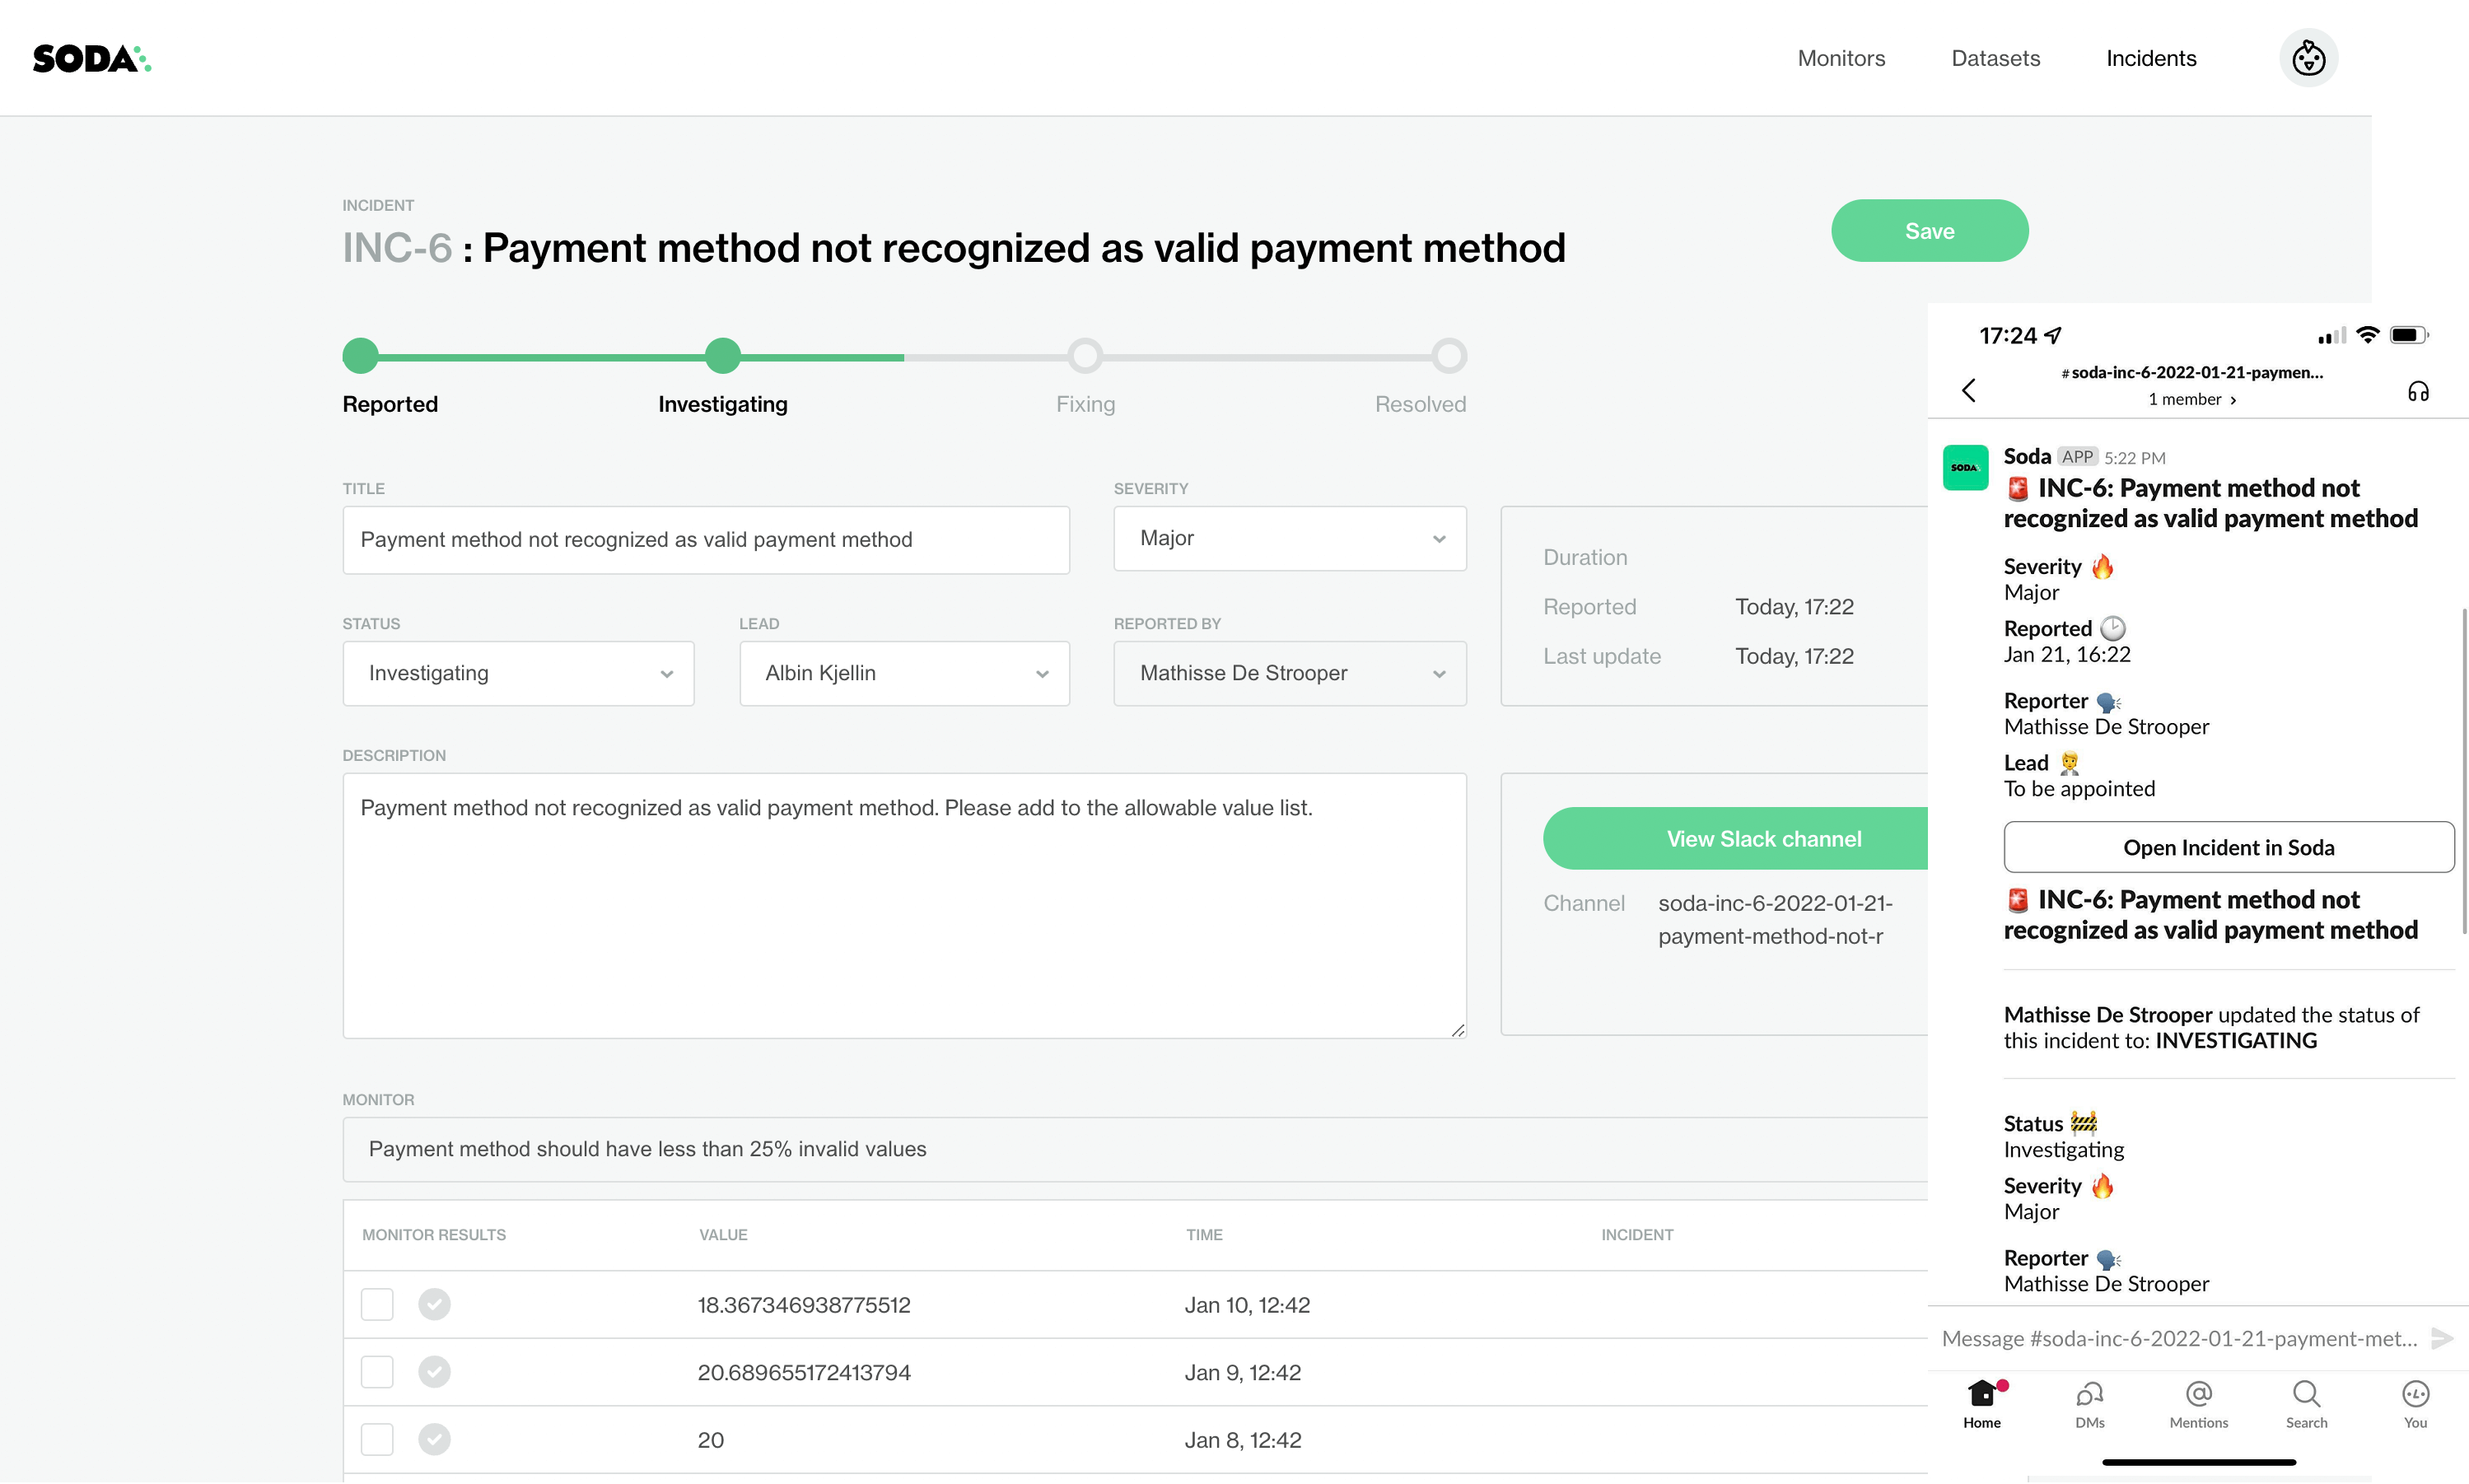Tap the back arrow in Slack channel
This screenshot has width=2469, height=1484.
(x=1968, y=390)
